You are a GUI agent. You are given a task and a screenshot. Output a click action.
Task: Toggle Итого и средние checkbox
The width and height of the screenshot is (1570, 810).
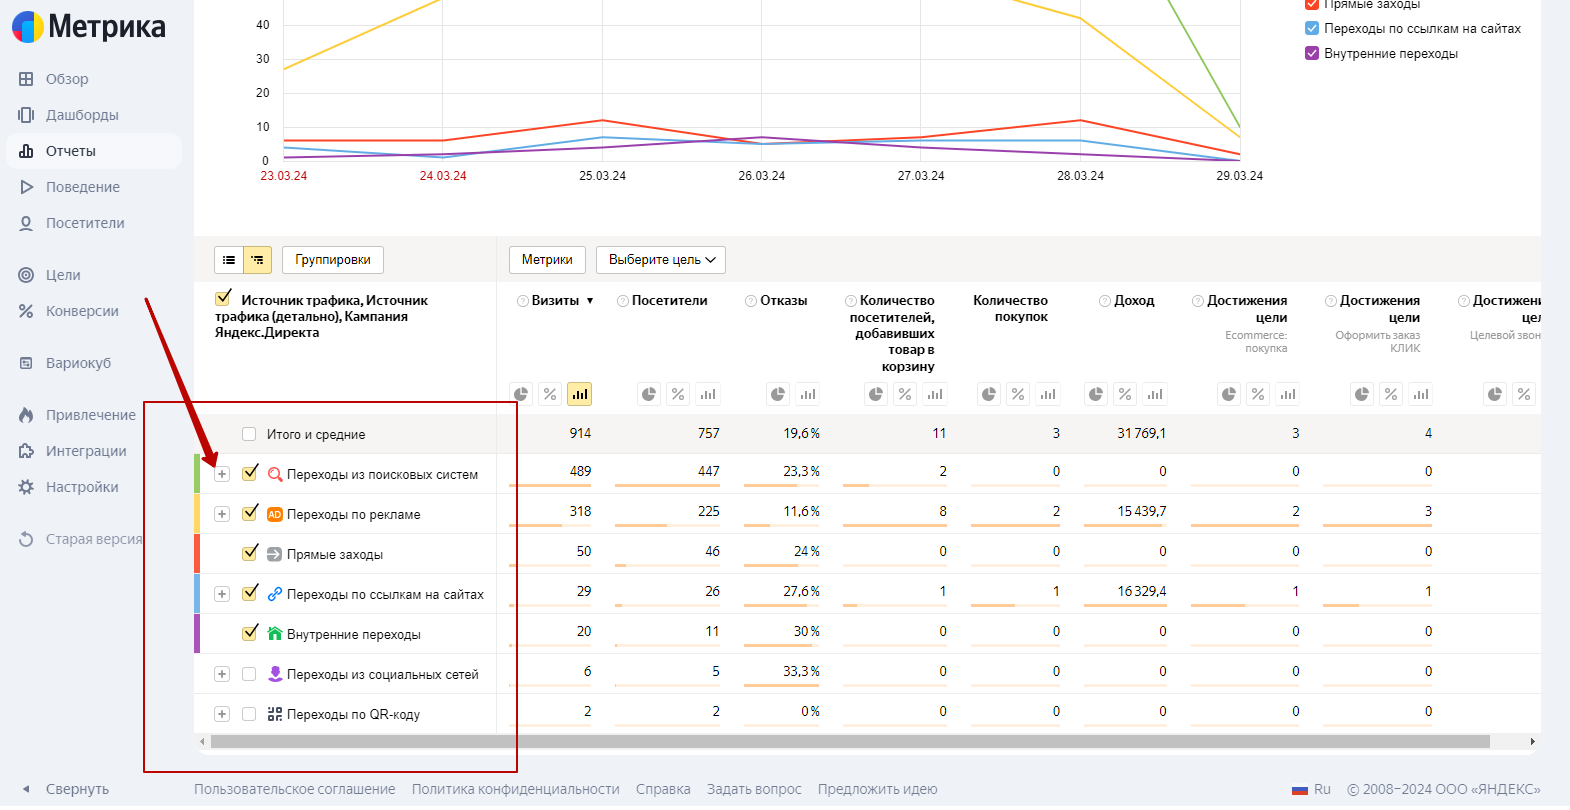click(249, 434)
